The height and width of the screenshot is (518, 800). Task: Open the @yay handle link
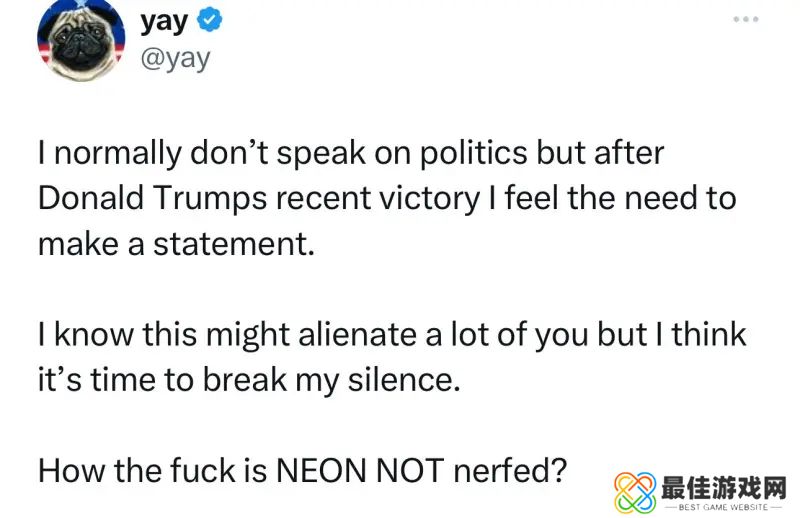click(176, 57)
